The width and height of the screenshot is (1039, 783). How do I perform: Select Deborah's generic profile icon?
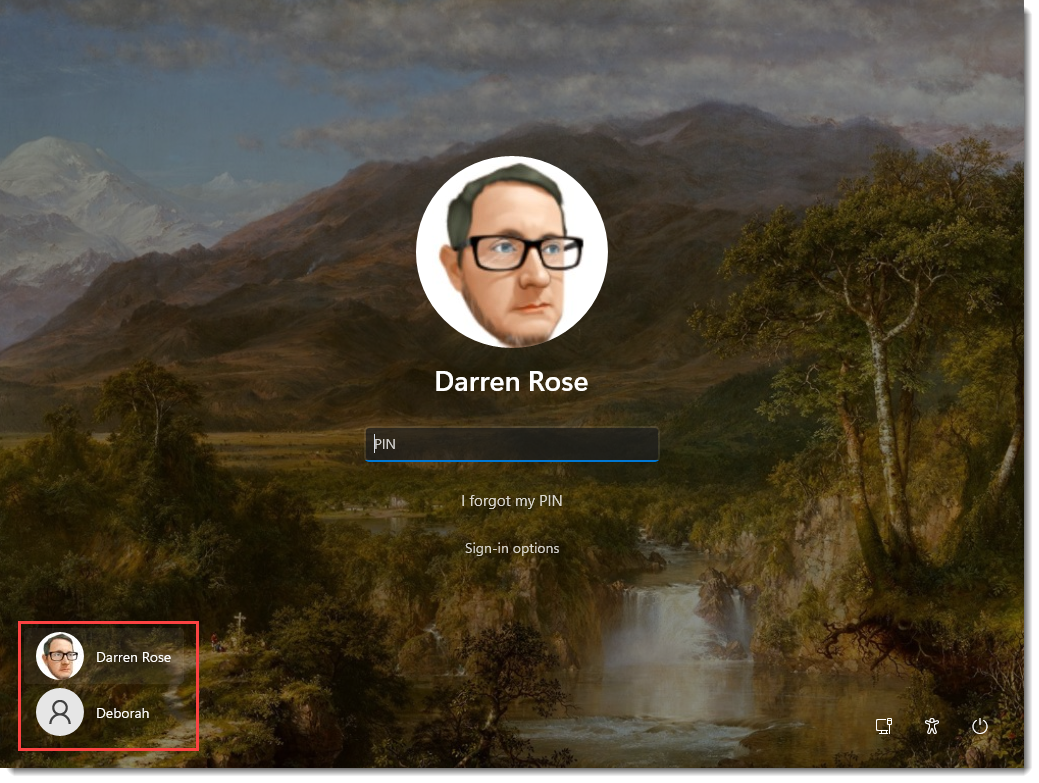[60, 713]
